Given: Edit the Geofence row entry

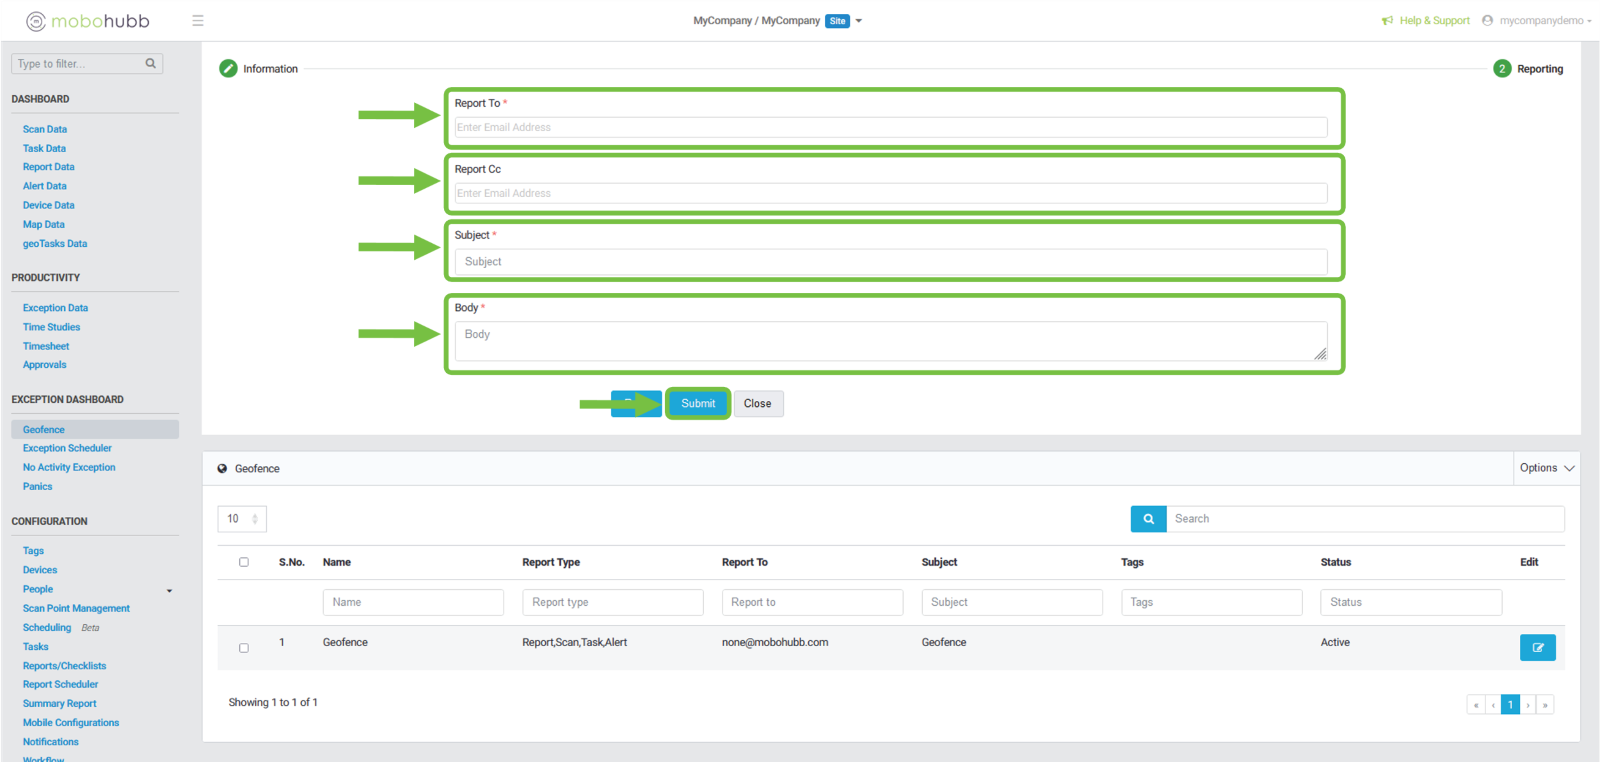Looking at the screenshot, I should pos(1537,648).
